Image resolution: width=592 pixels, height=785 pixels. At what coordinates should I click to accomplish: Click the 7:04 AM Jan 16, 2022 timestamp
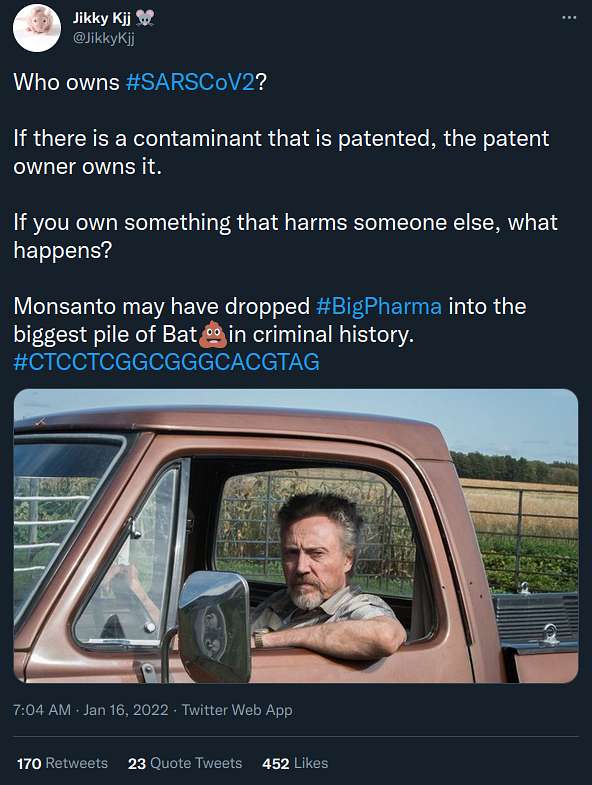91,710
